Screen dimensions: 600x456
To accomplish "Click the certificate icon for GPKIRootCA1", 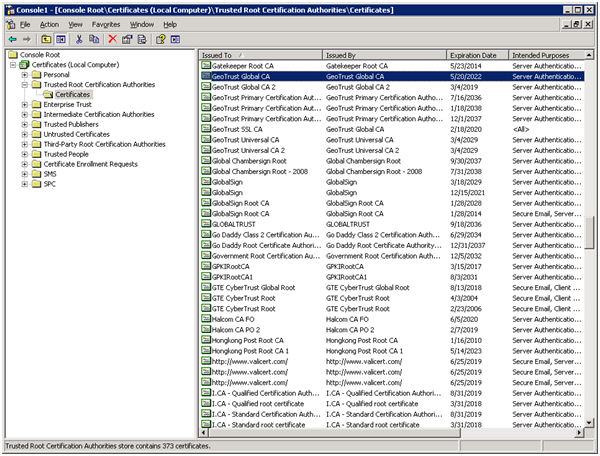I will [x=206, y=277].
